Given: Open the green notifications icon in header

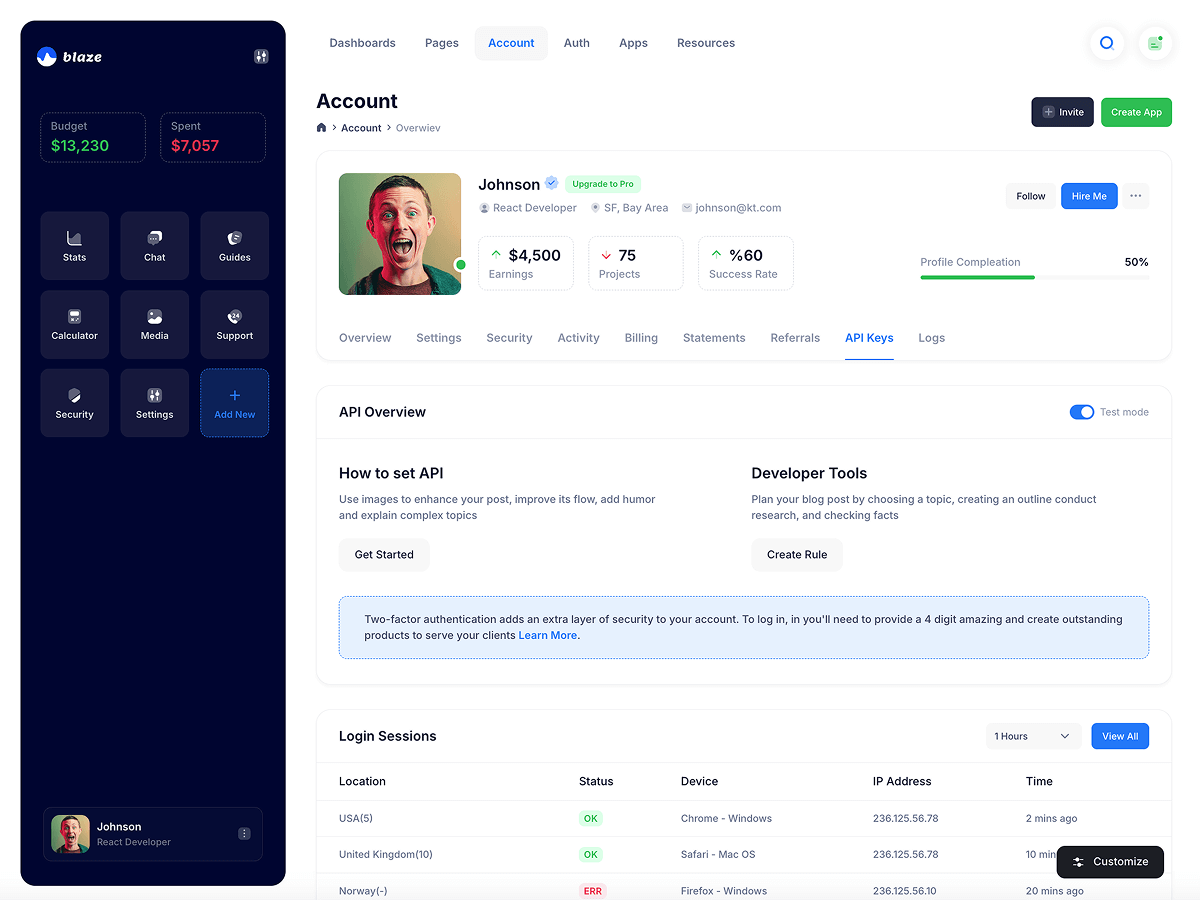Looking at the screenshot, I should [1155, 43].
